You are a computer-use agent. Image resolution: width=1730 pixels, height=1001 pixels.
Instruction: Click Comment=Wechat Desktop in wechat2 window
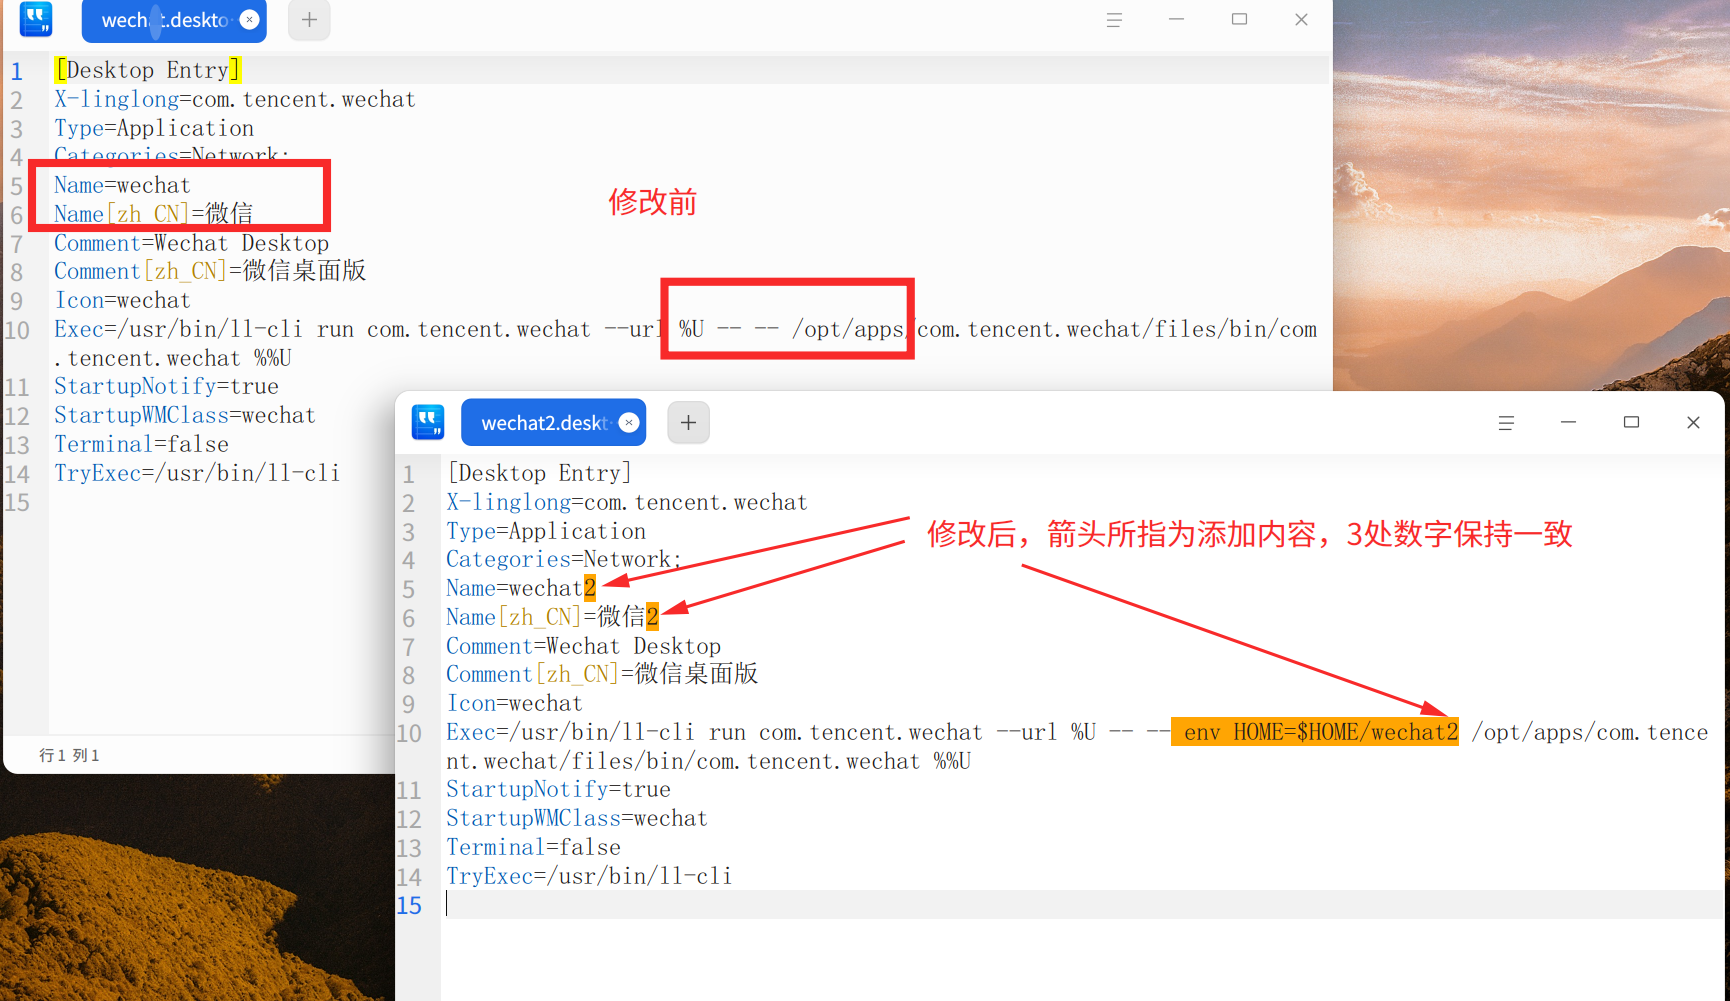583,646
